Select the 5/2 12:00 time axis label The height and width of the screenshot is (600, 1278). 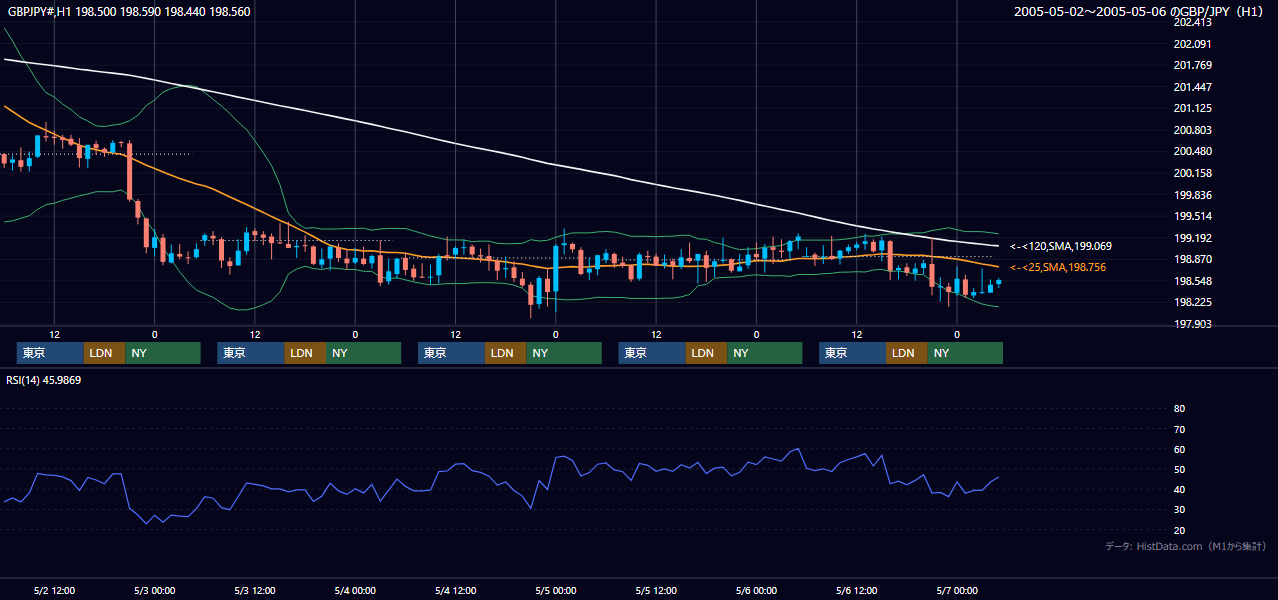coord(54,590)
